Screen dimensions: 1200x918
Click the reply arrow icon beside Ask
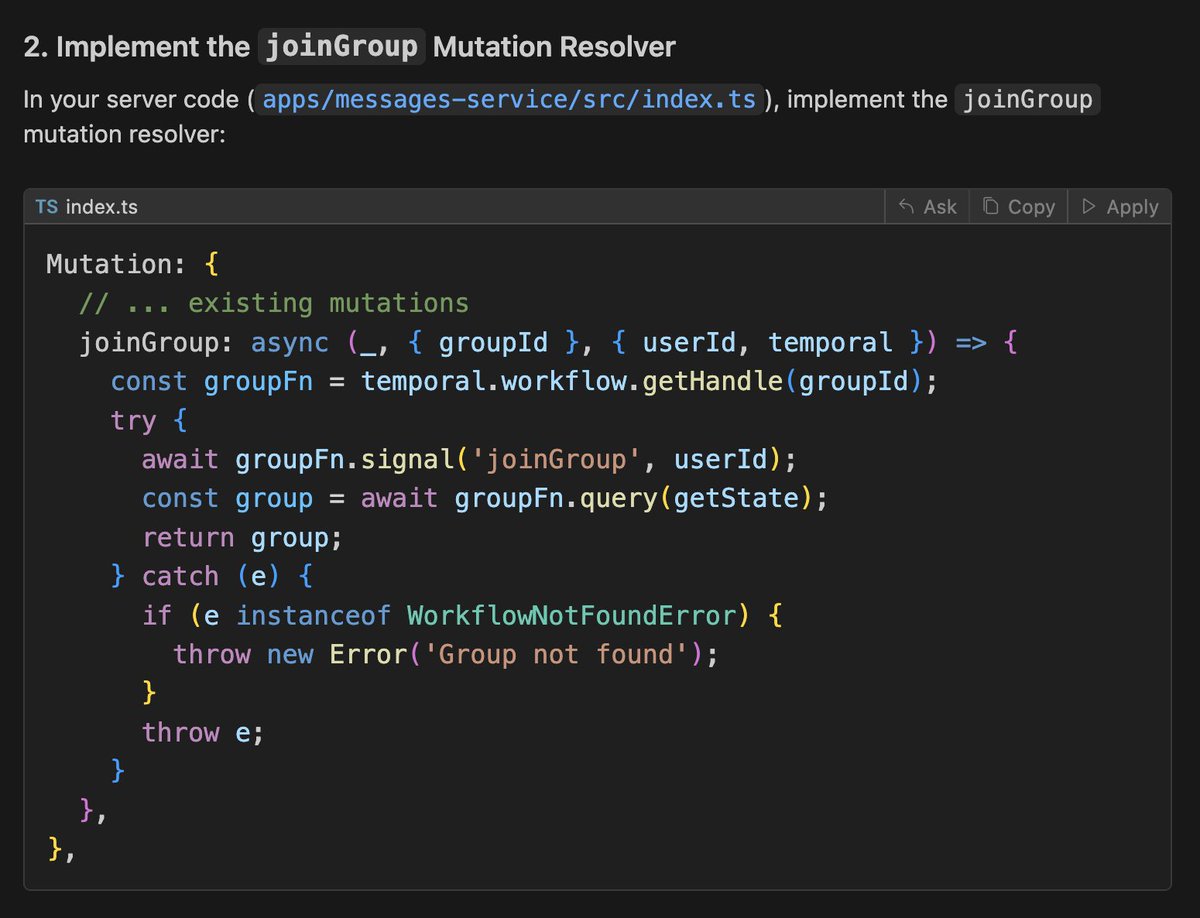point(907,206)
